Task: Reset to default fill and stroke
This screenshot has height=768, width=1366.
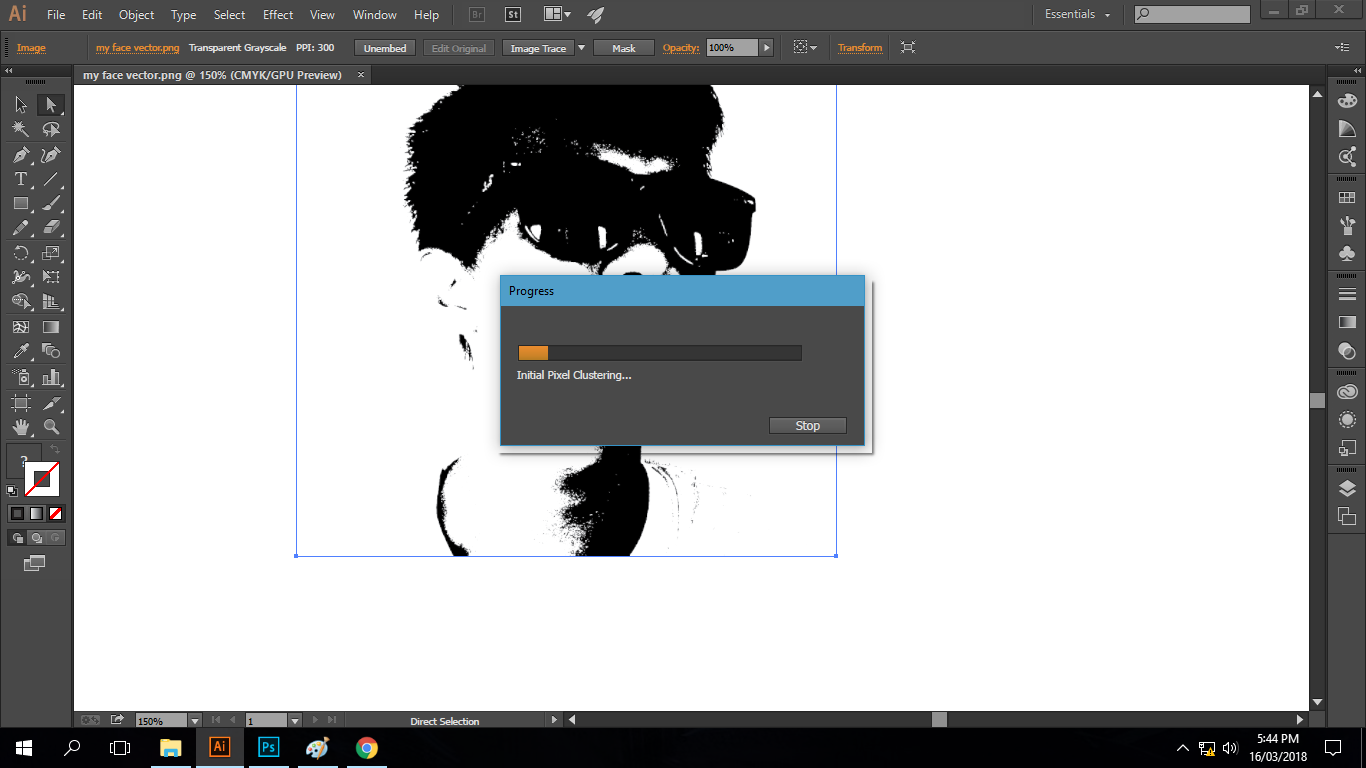Action: point(11,491)
